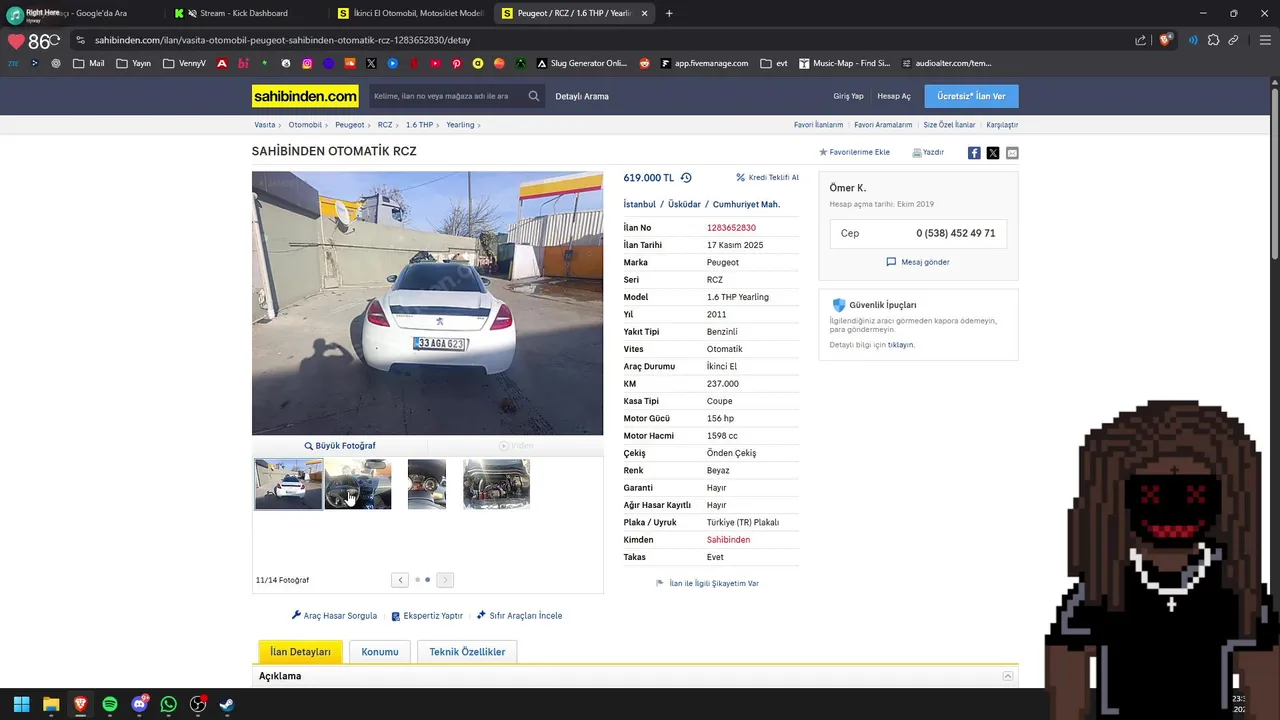Click the share page icon in address bar

[1141, 40]
